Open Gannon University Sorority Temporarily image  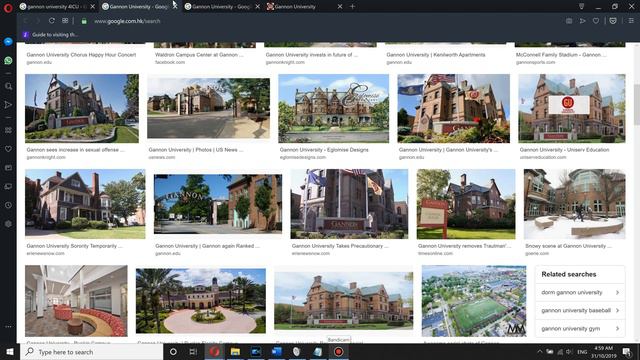click(x=85, y=204)
